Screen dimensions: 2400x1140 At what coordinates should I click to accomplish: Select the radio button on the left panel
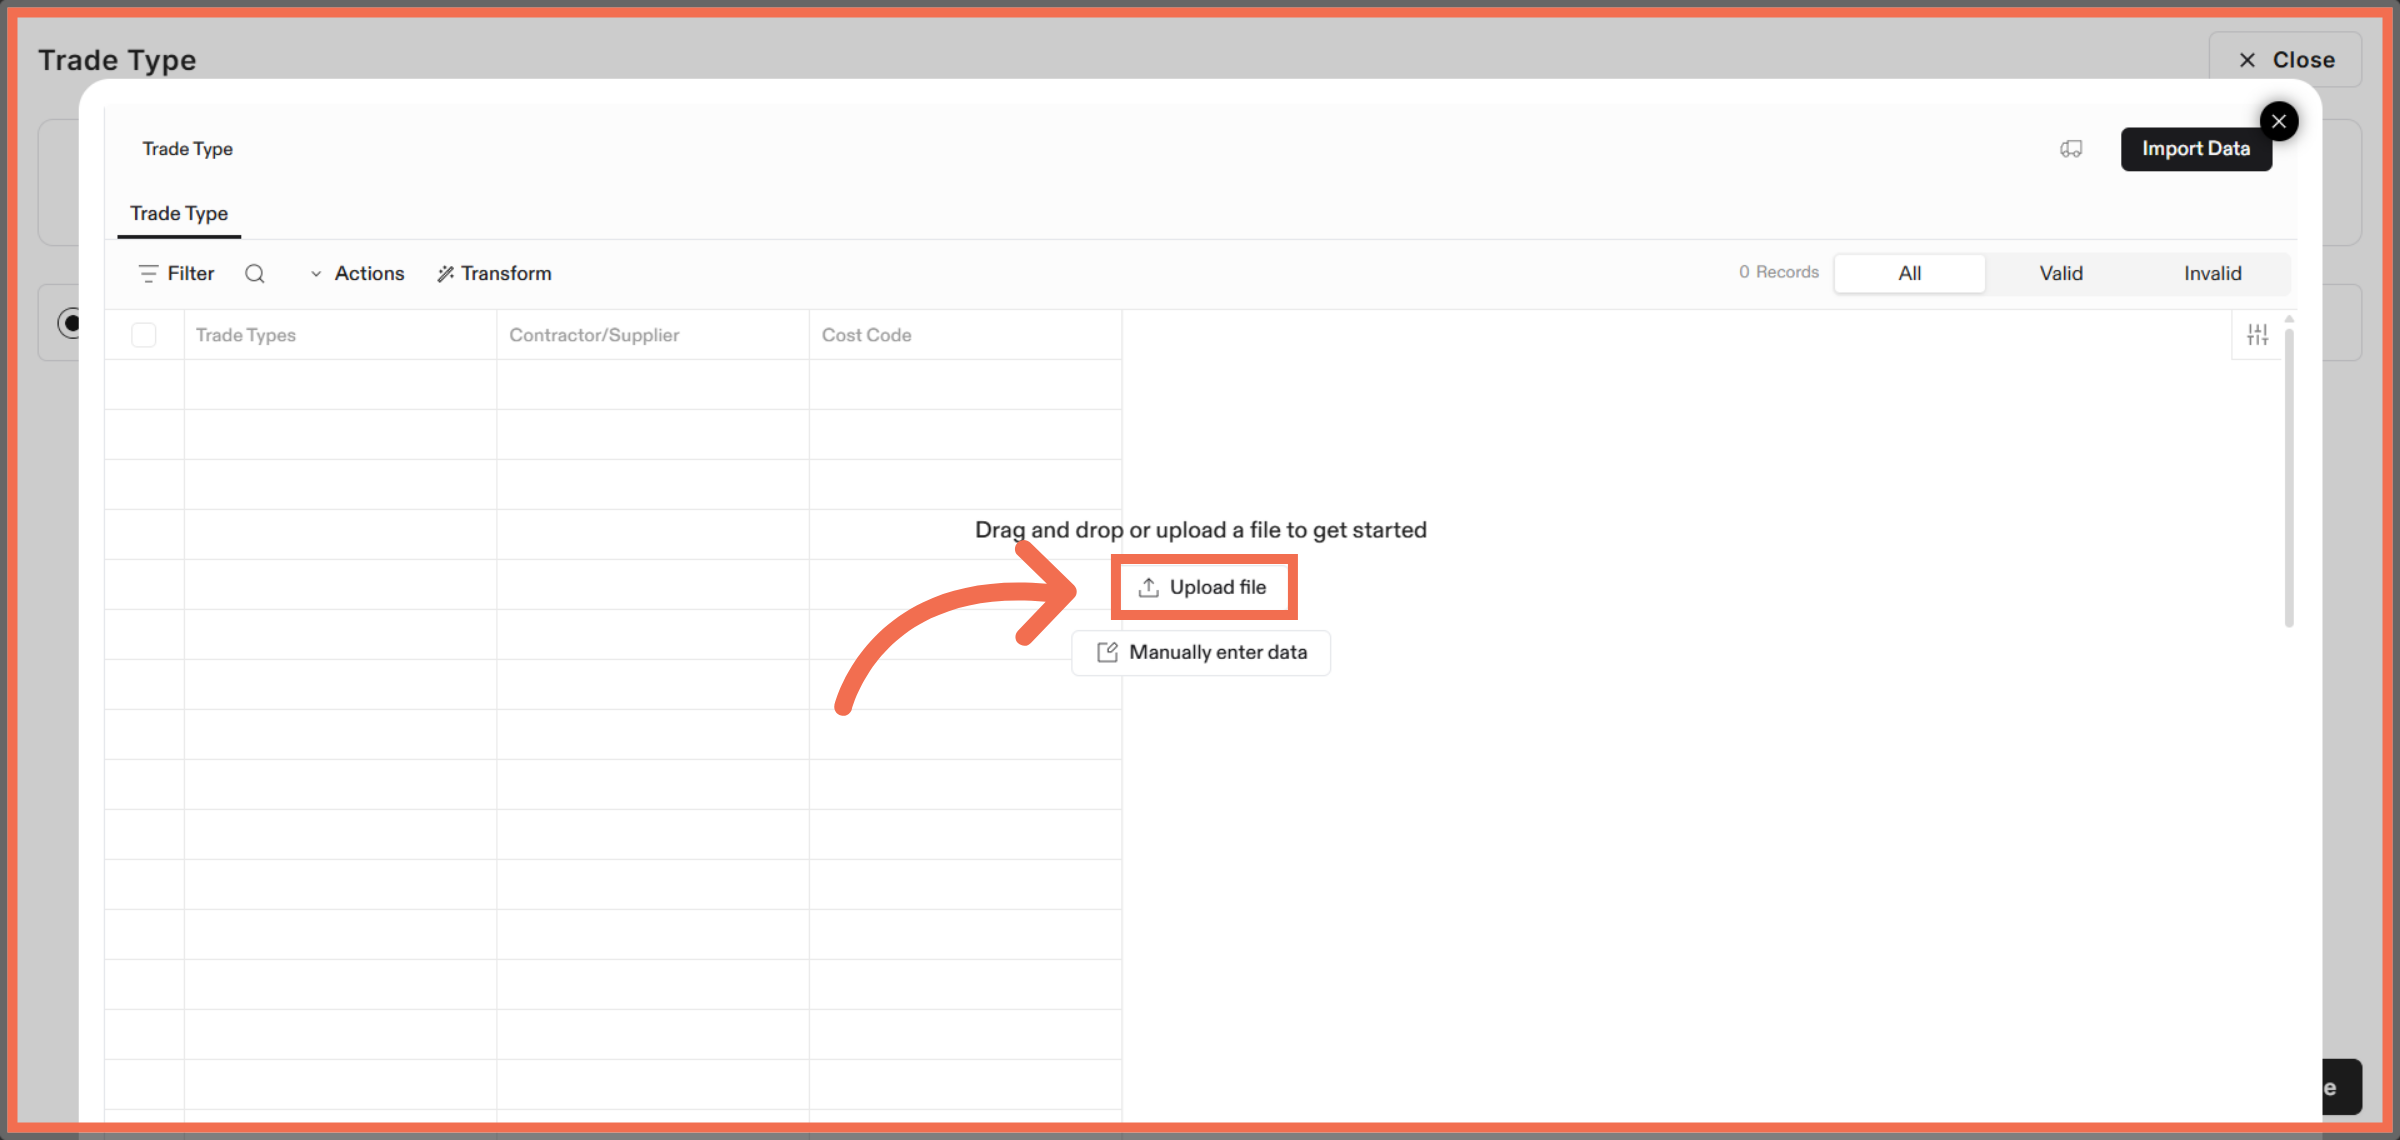[x=72, y=323]
